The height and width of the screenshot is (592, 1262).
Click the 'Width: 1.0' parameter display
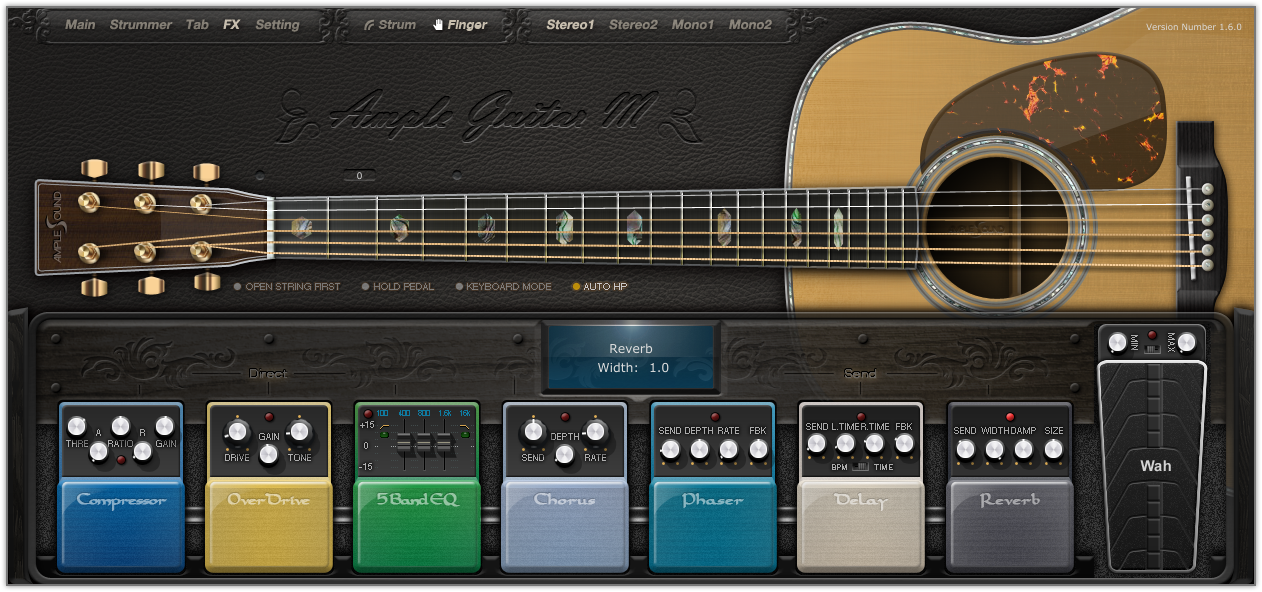[x=633, y=368]
